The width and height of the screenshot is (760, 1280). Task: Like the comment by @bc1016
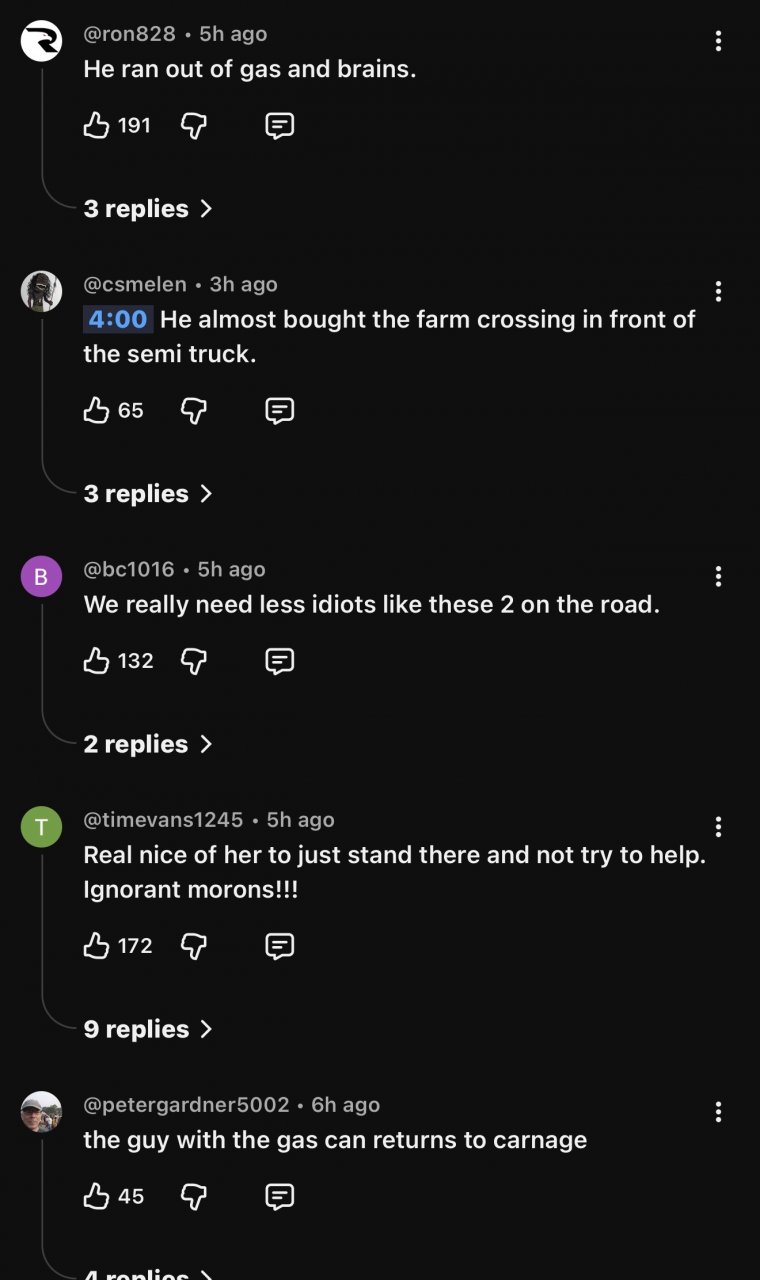[x=97, y=660]
